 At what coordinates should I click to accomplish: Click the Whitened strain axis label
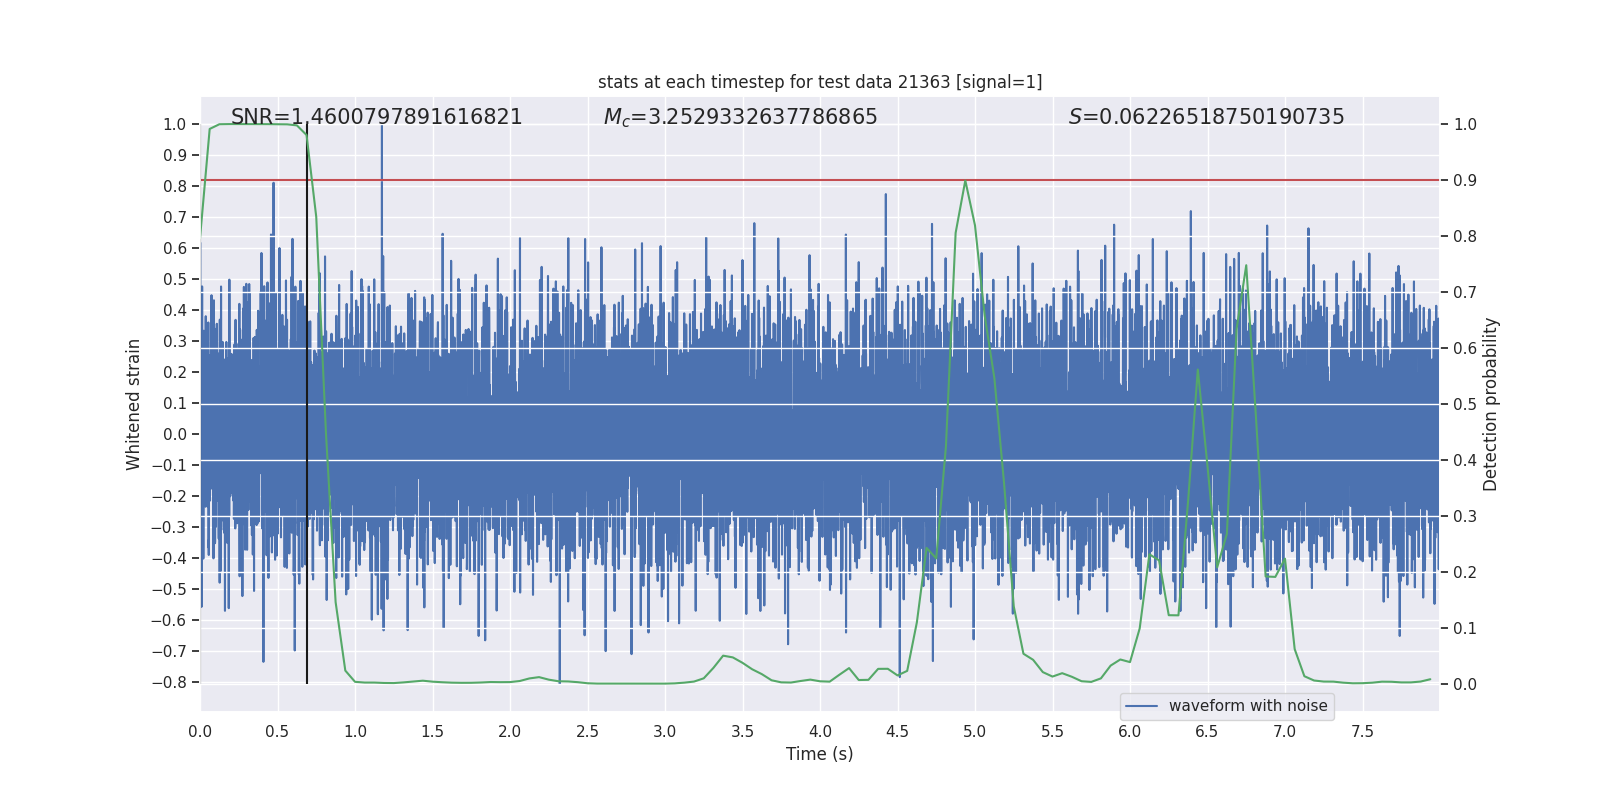coord(134,404)
